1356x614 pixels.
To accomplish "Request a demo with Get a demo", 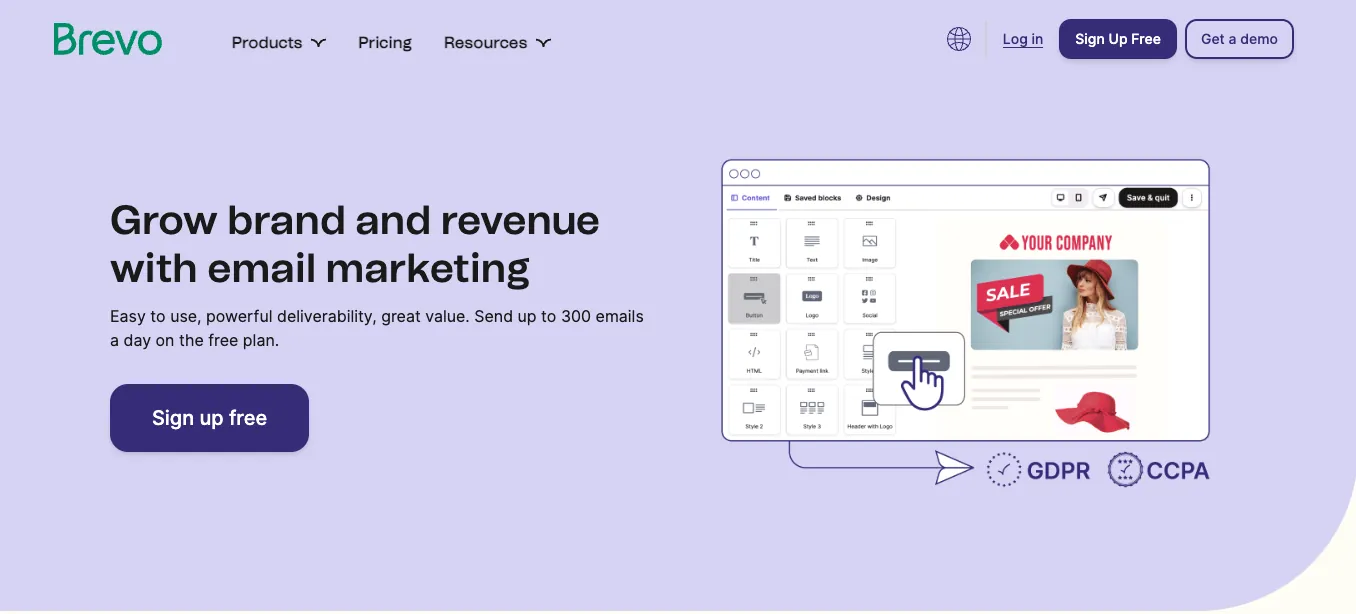I will pos(1239,39).
